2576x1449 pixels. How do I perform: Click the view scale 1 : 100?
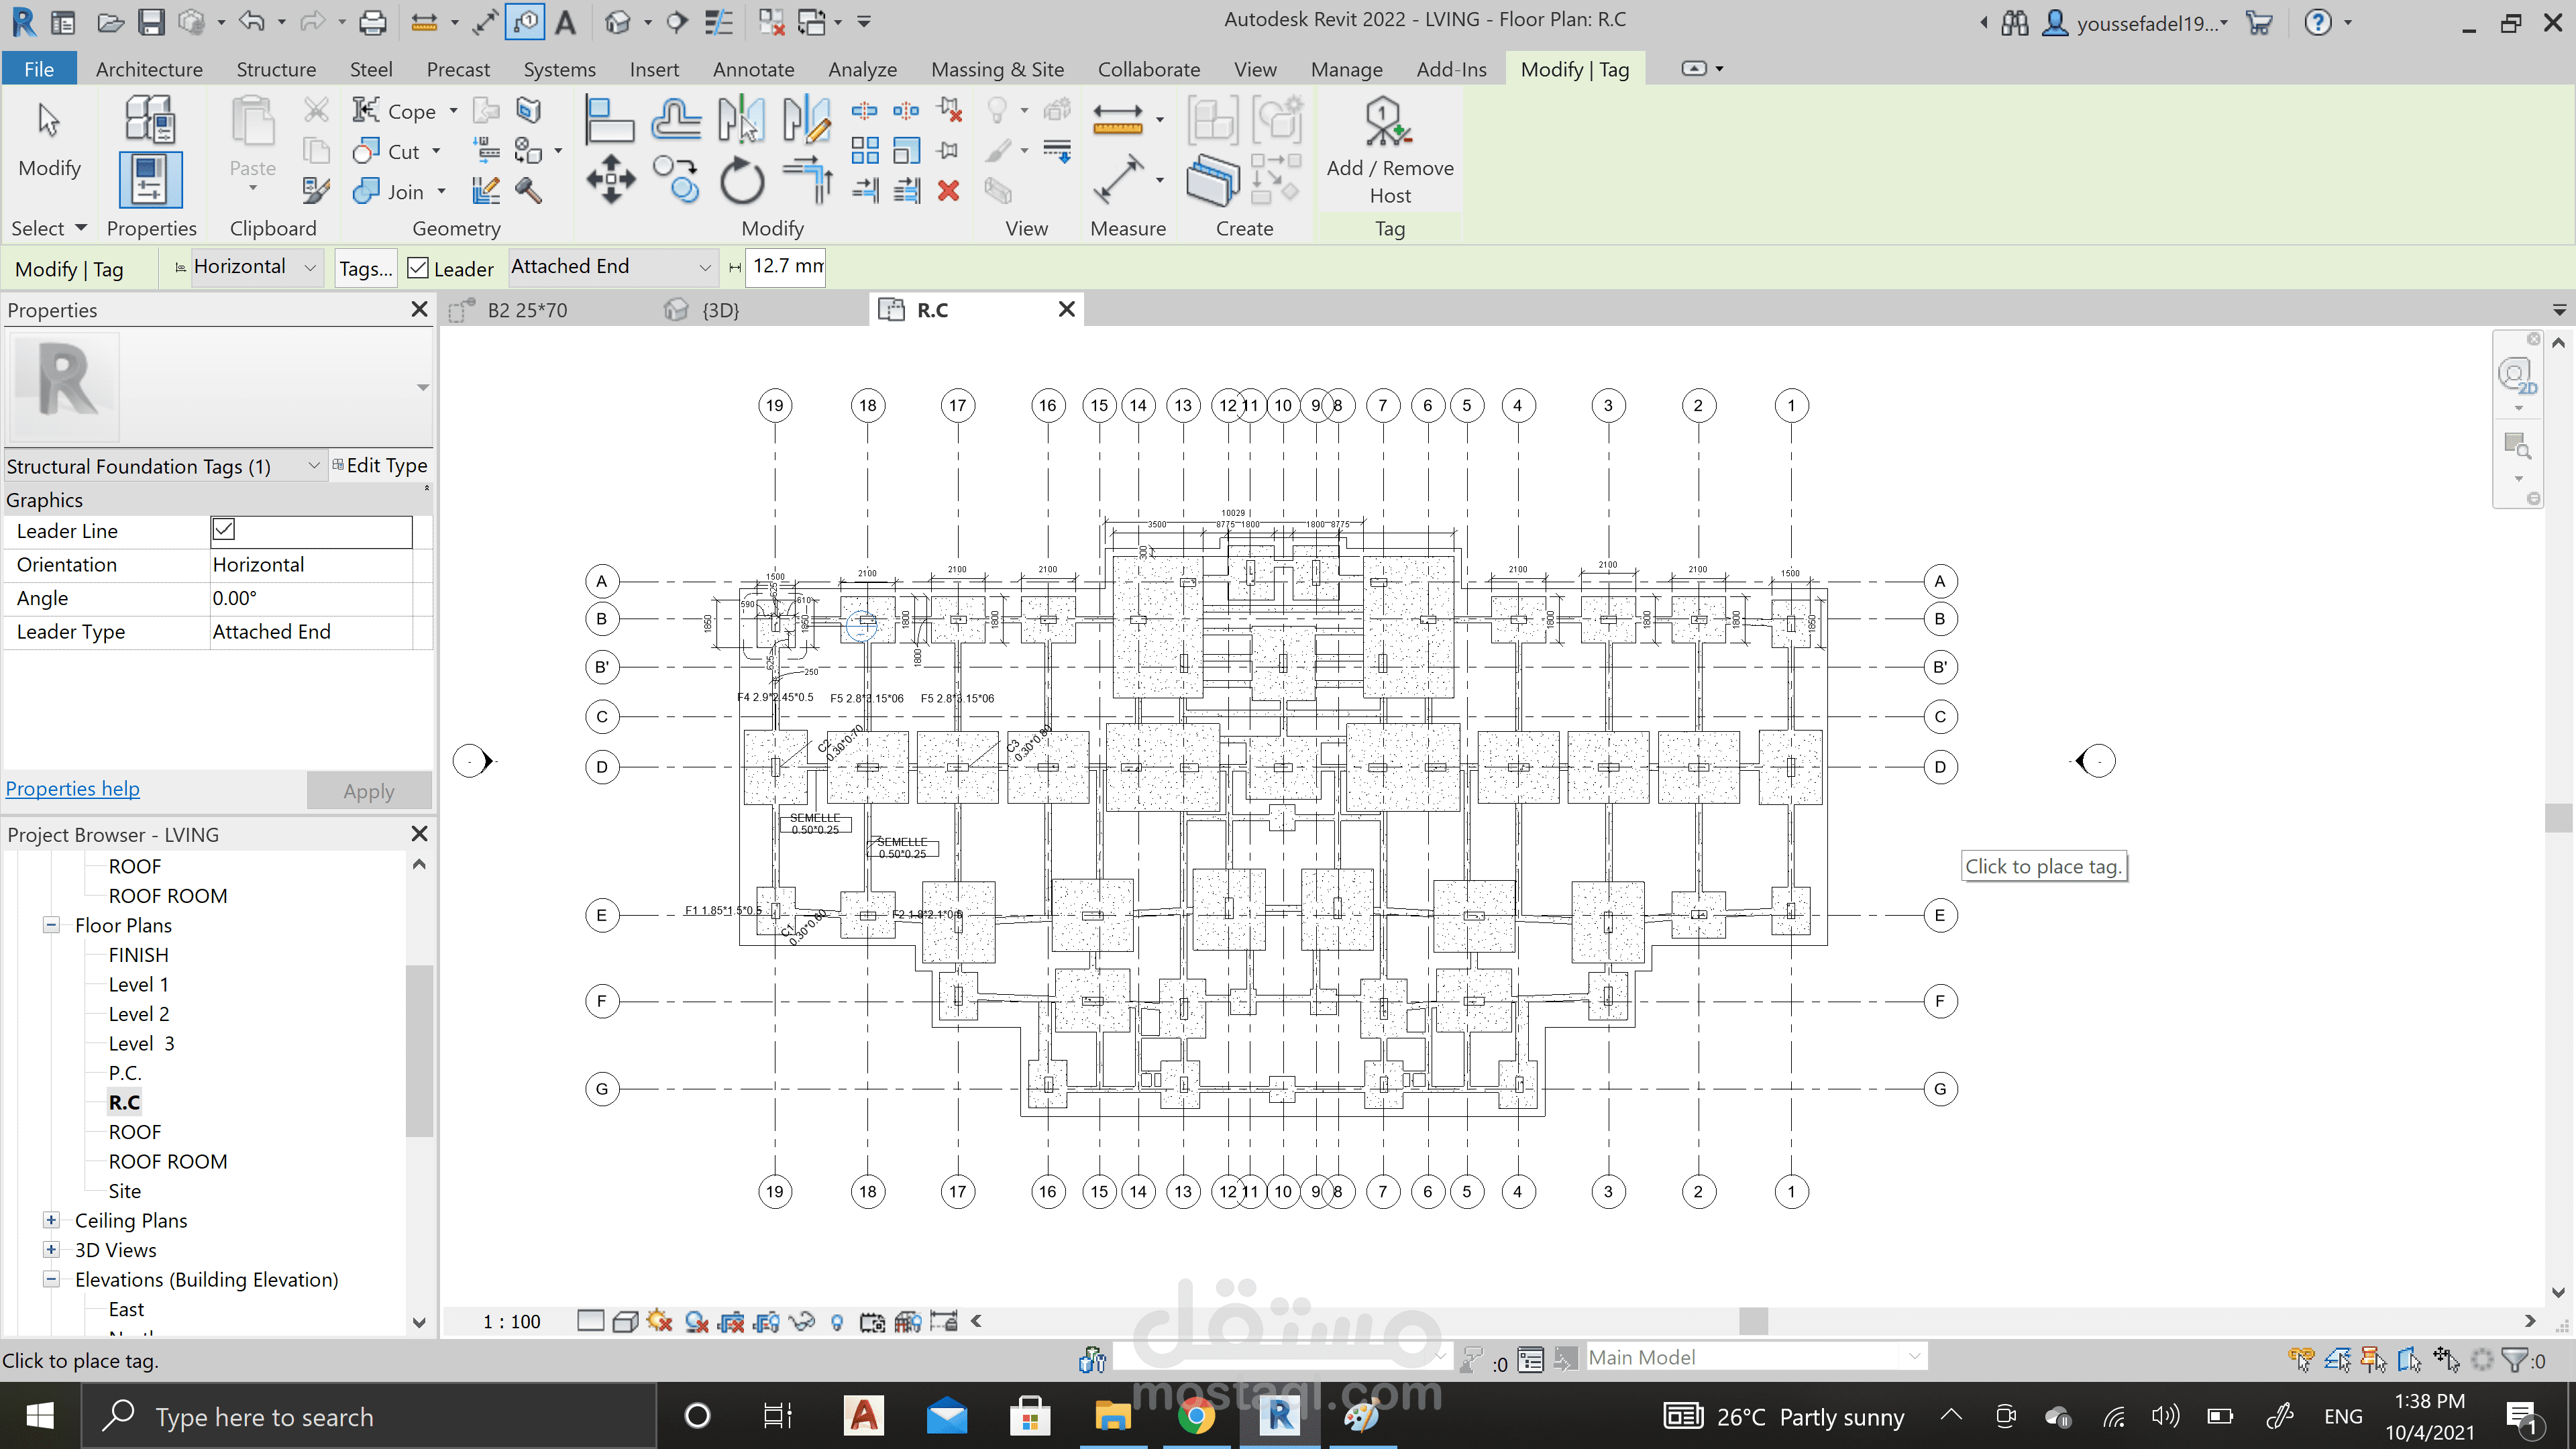pyautogui.click(x=511, y=1321)
